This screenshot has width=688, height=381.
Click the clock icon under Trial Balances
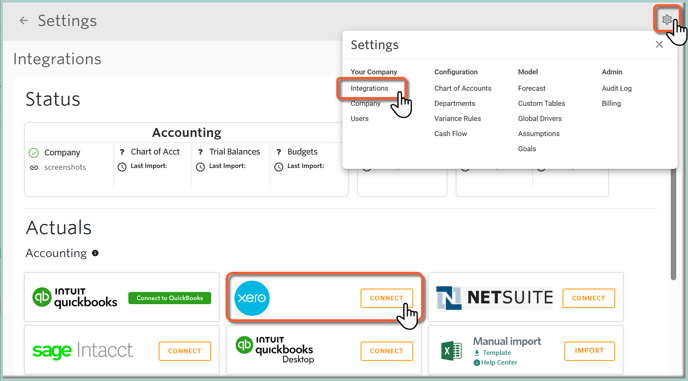coord(201,167)
